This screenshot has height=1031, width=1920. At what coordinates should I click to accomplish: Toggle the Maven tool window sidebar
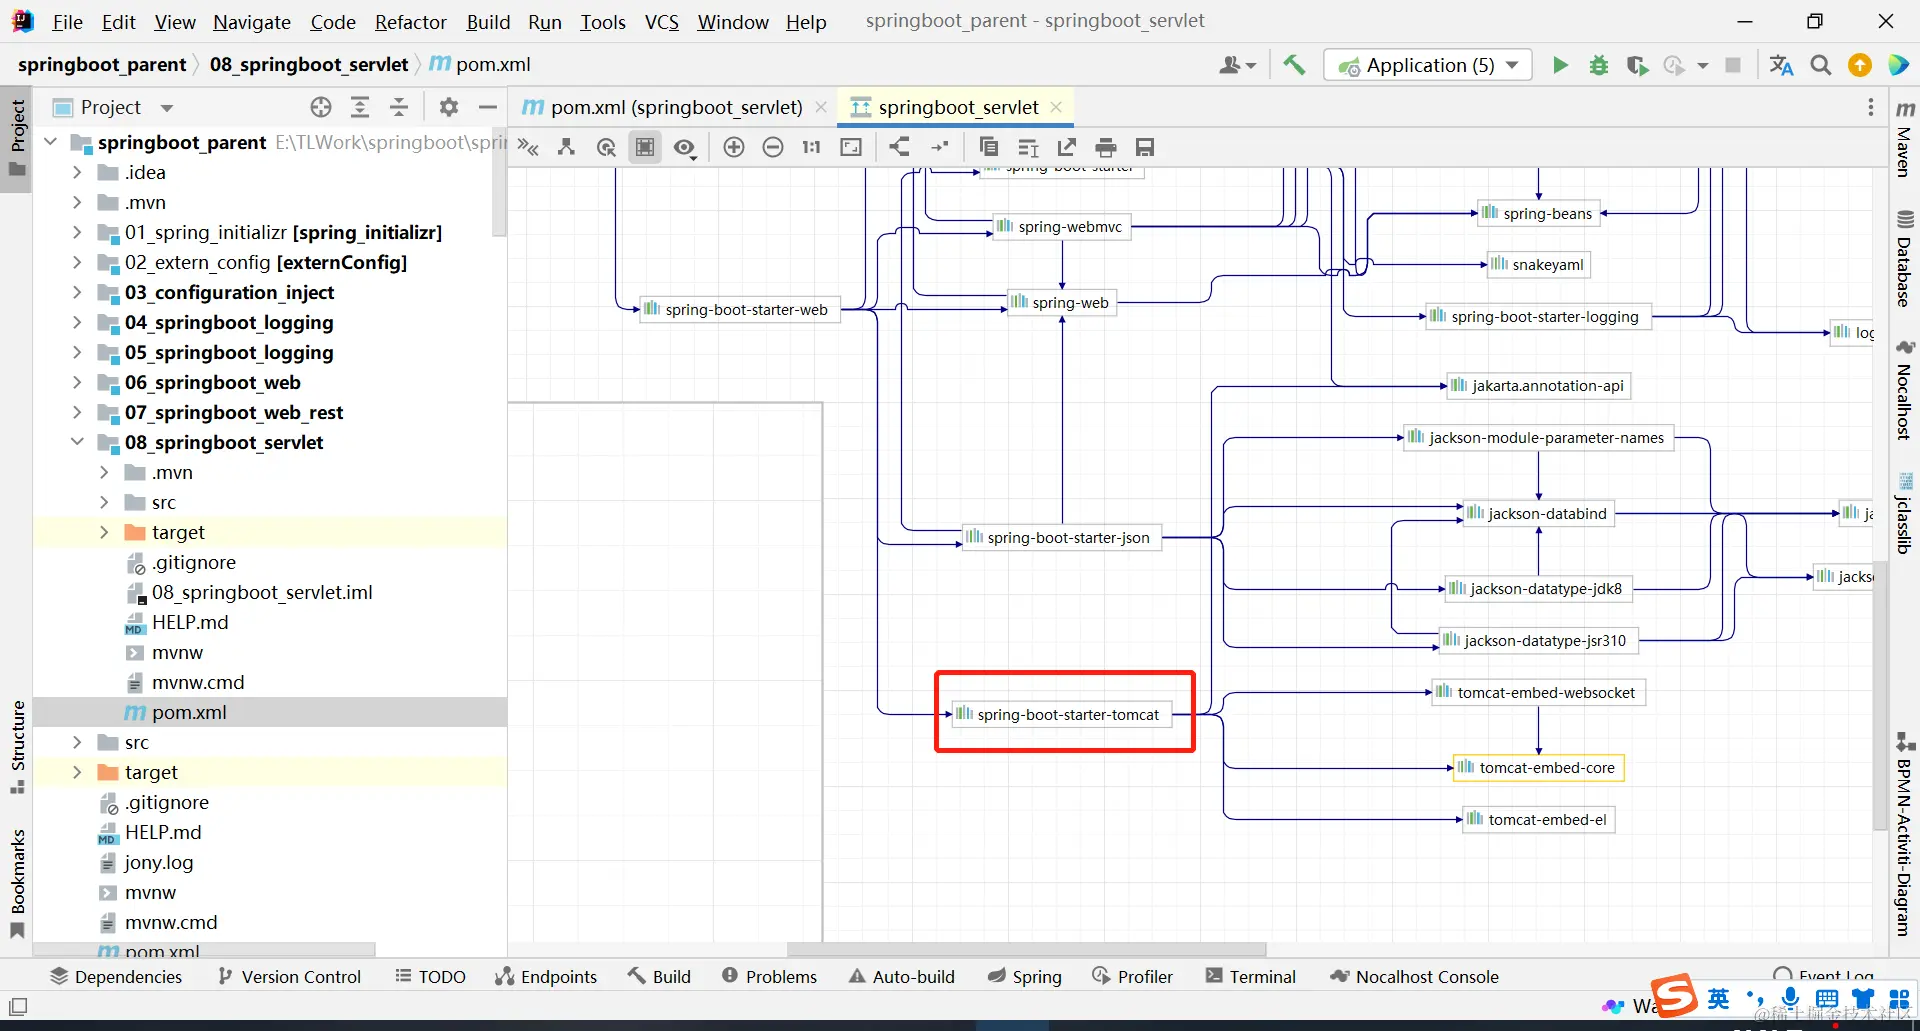1905,140
